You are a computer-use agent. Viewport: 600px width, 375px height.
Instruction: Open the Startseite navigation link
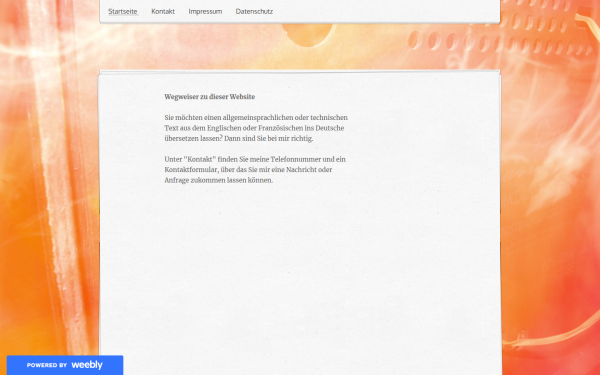(x=123, y=11)
